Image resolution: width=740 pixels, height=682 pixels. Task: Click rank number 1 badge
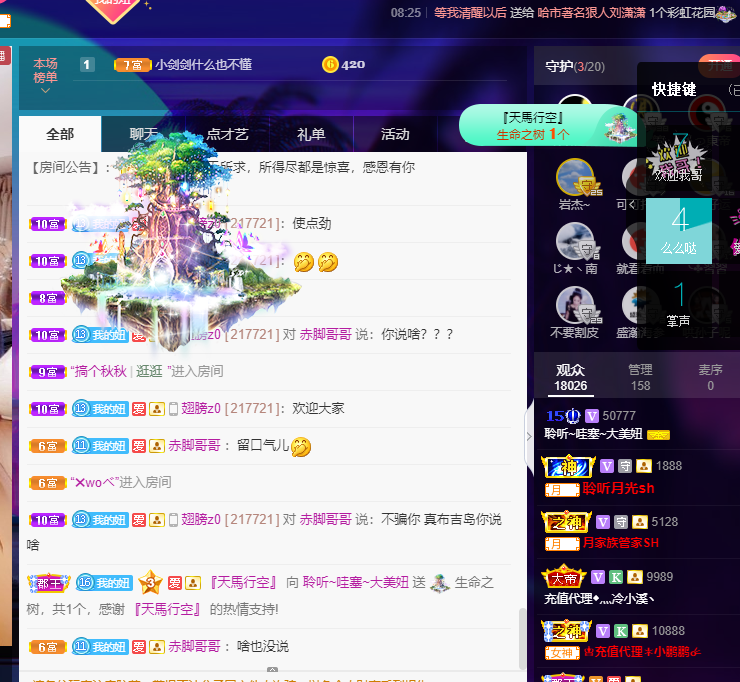tap(87, 64)
